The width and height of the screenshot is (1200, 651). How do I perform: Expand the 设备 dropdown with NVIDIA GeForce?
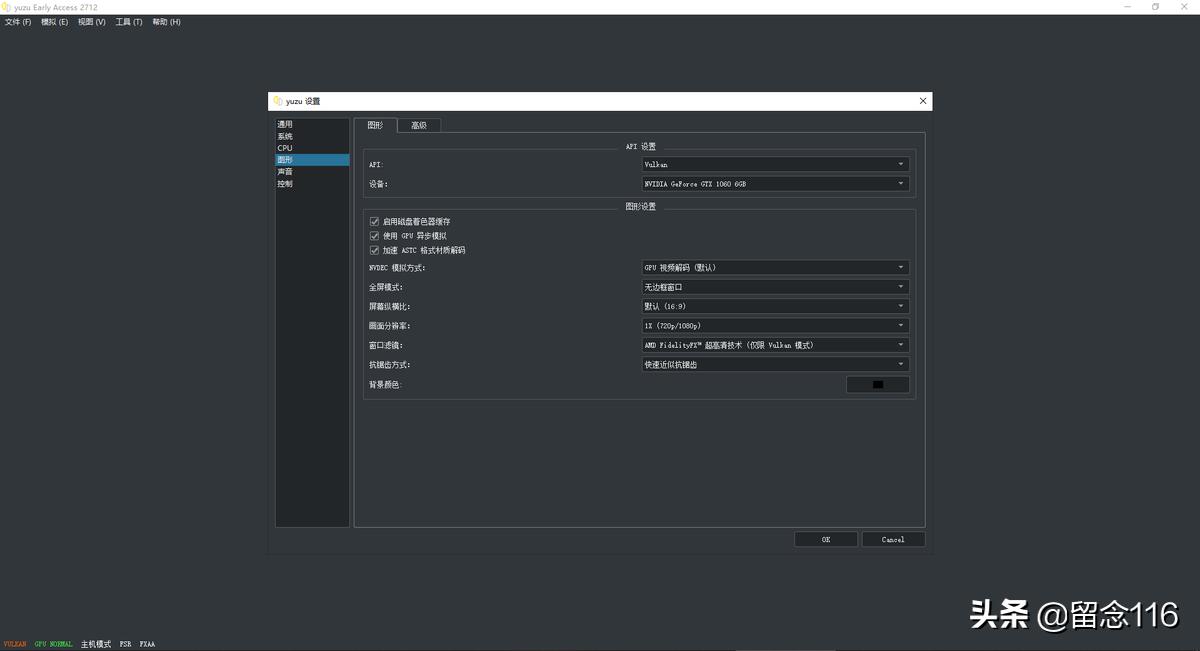(x=775, y=184)
